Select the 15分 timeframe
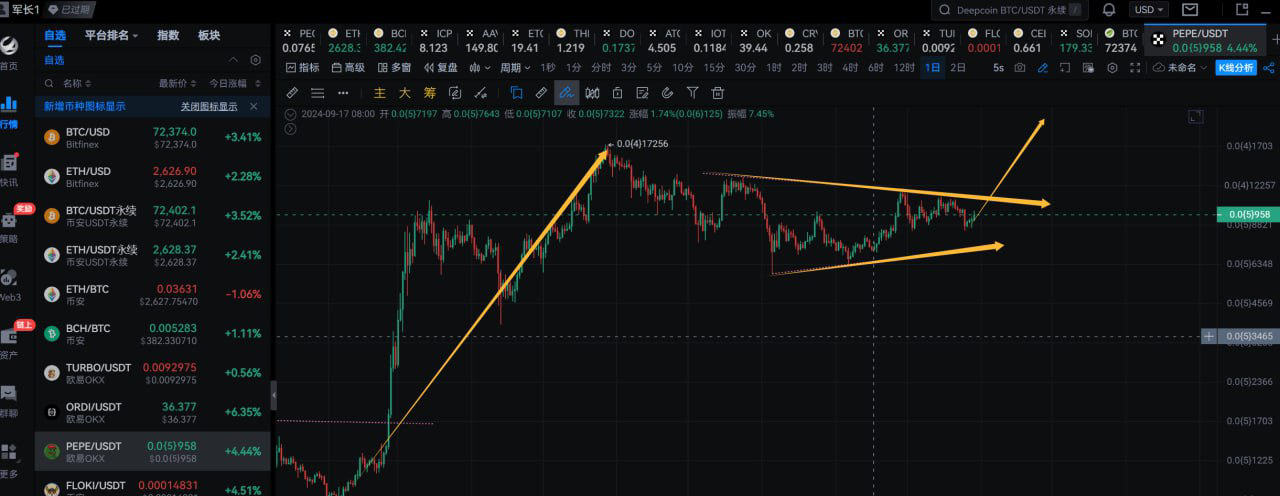The width and height of the screenshot is (1280, 496). pyautogui.click(x=714, y=68)
